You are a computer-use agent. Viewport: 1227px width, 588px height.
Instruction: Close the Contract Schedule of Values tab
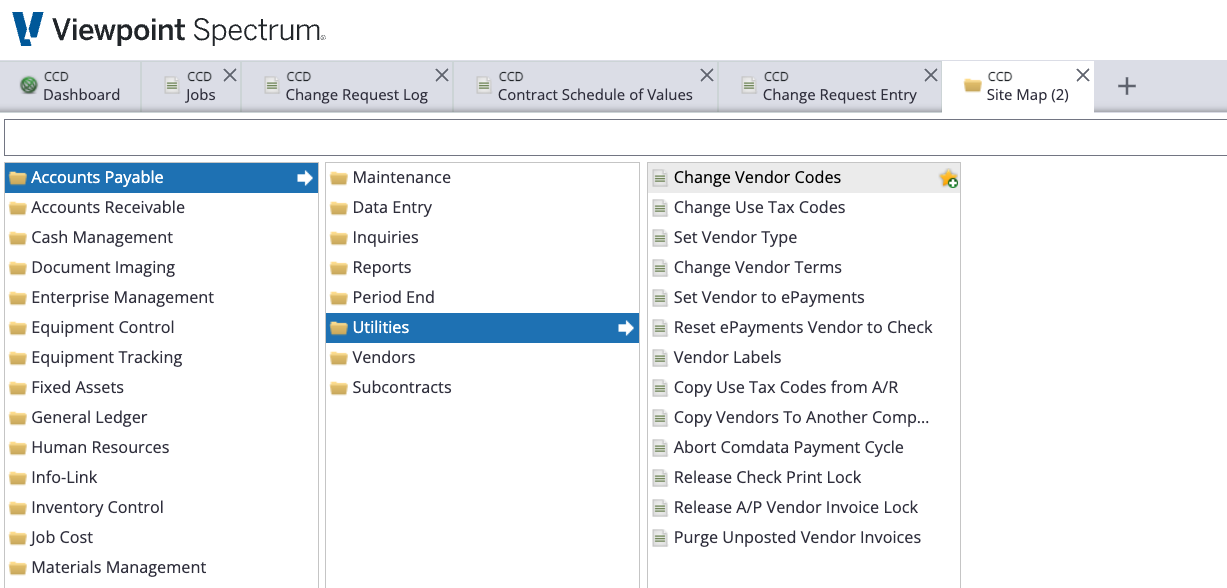point(706,75)
